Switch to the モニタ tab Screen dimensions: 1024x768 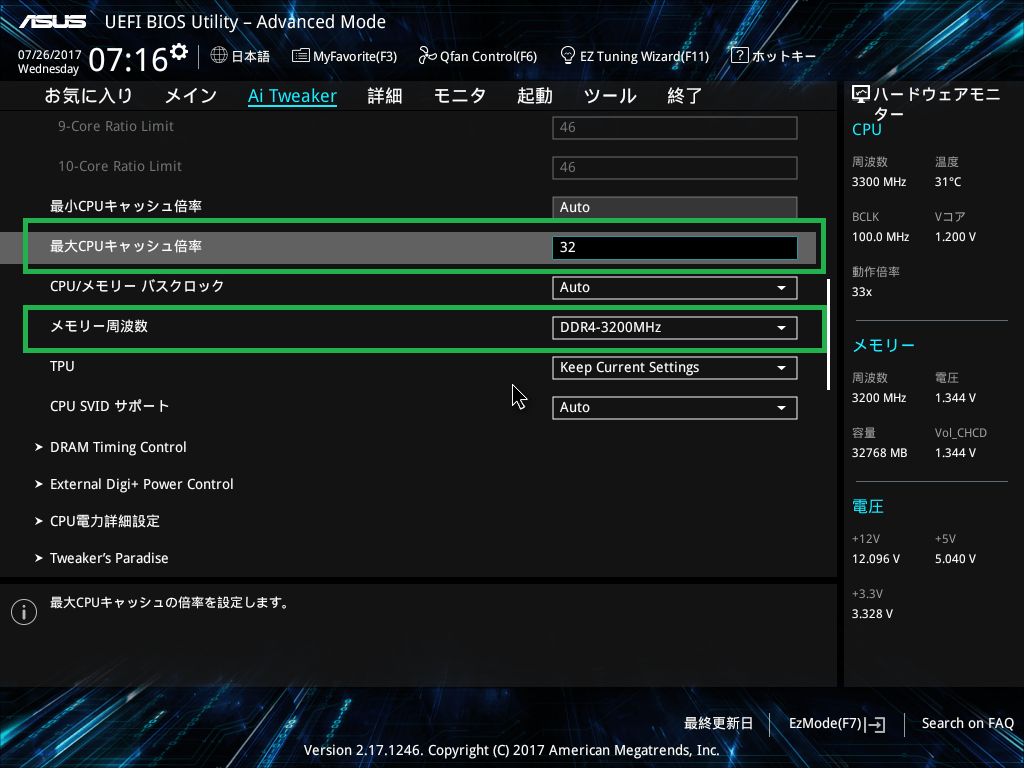coord(460,96)
